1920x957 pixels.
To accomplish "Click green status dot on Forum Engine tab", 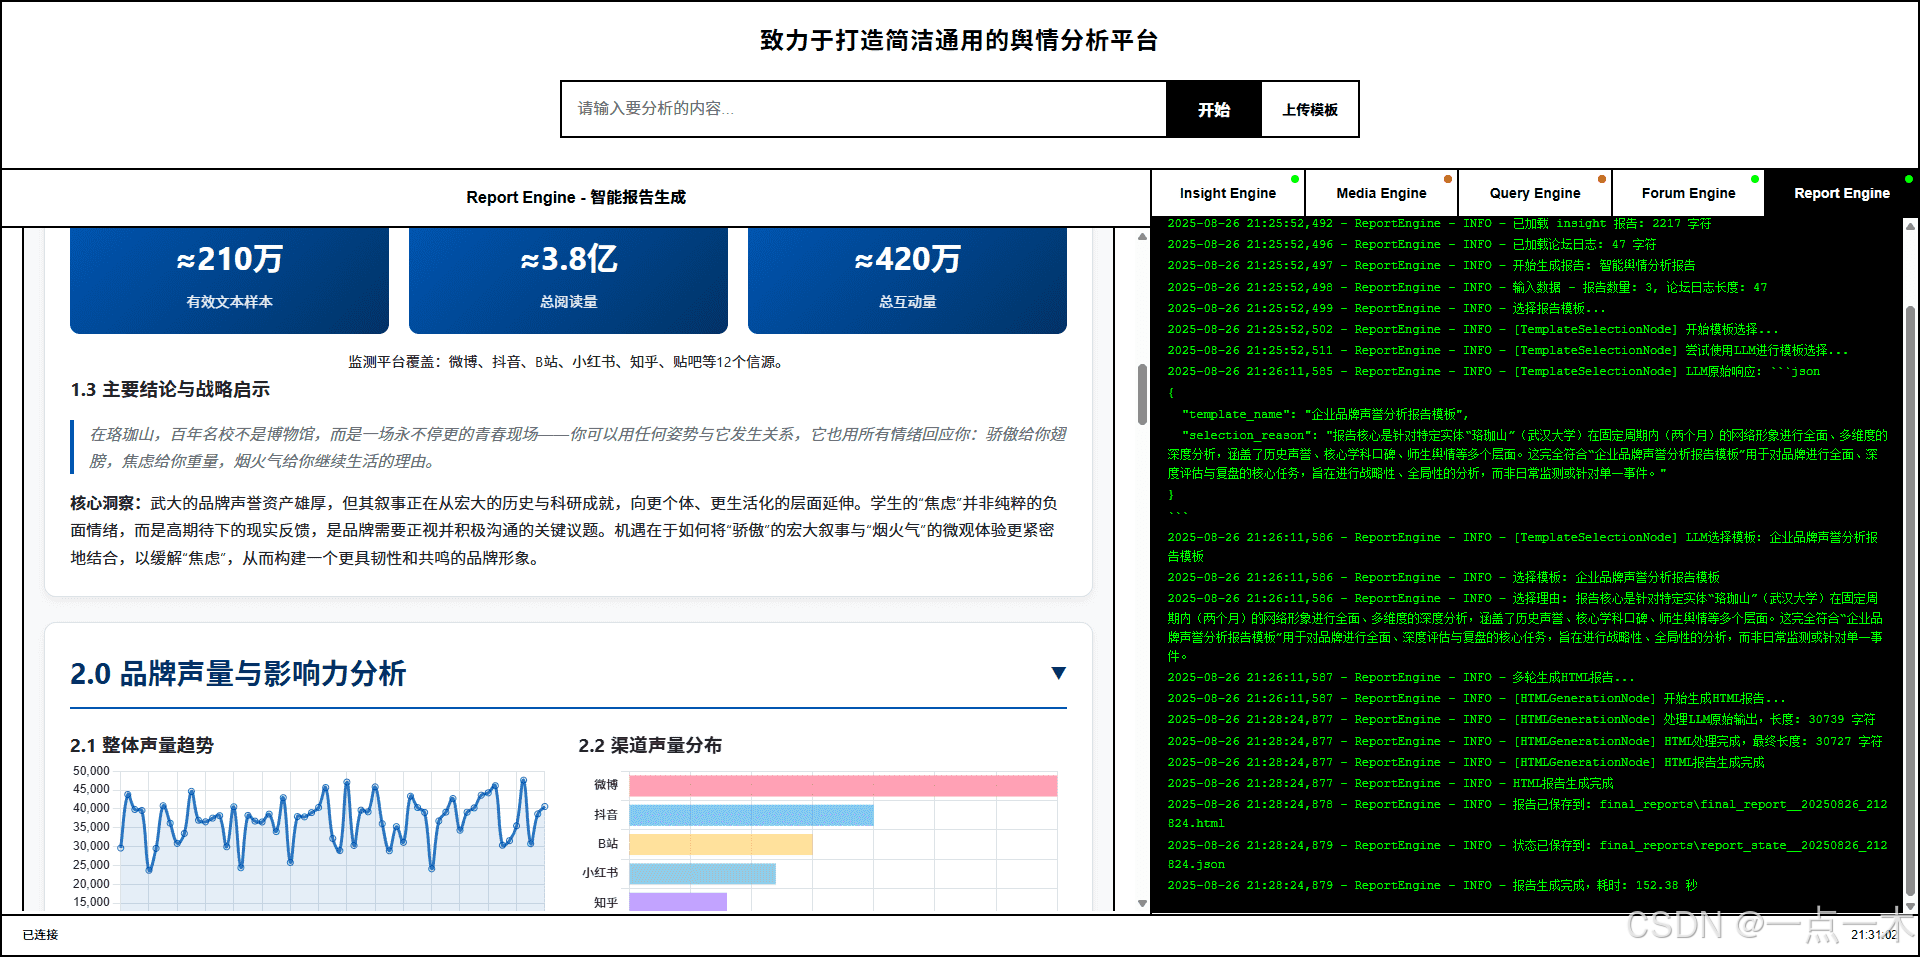I will point(1755,181).
